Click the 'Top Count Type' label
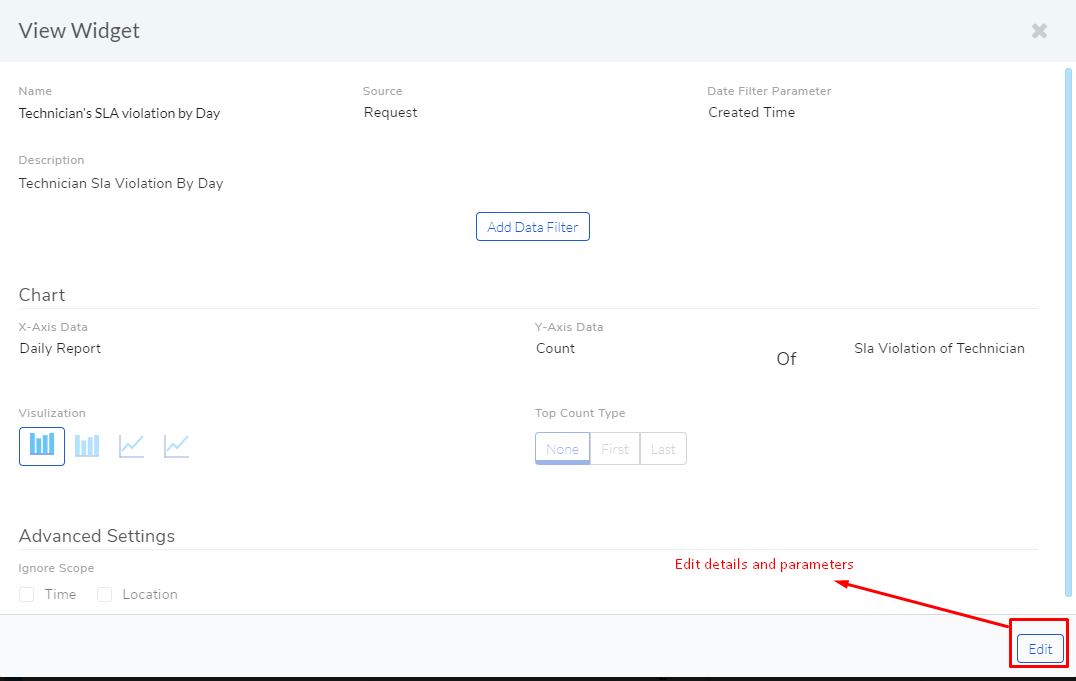This screenshot has height=681, width=1076. click(x=580, y=413)
